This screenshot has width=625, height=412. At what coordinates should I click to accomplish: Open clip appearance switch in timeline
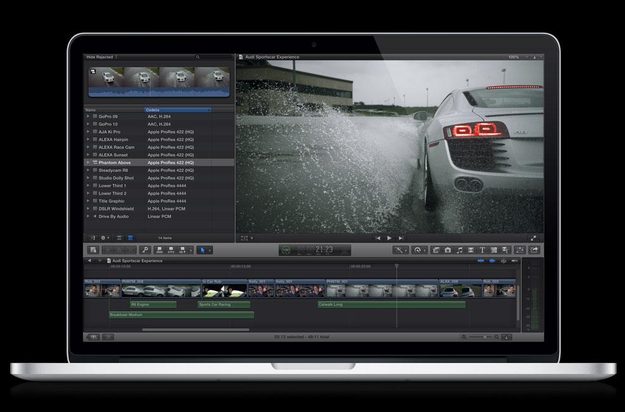point(506,337)
